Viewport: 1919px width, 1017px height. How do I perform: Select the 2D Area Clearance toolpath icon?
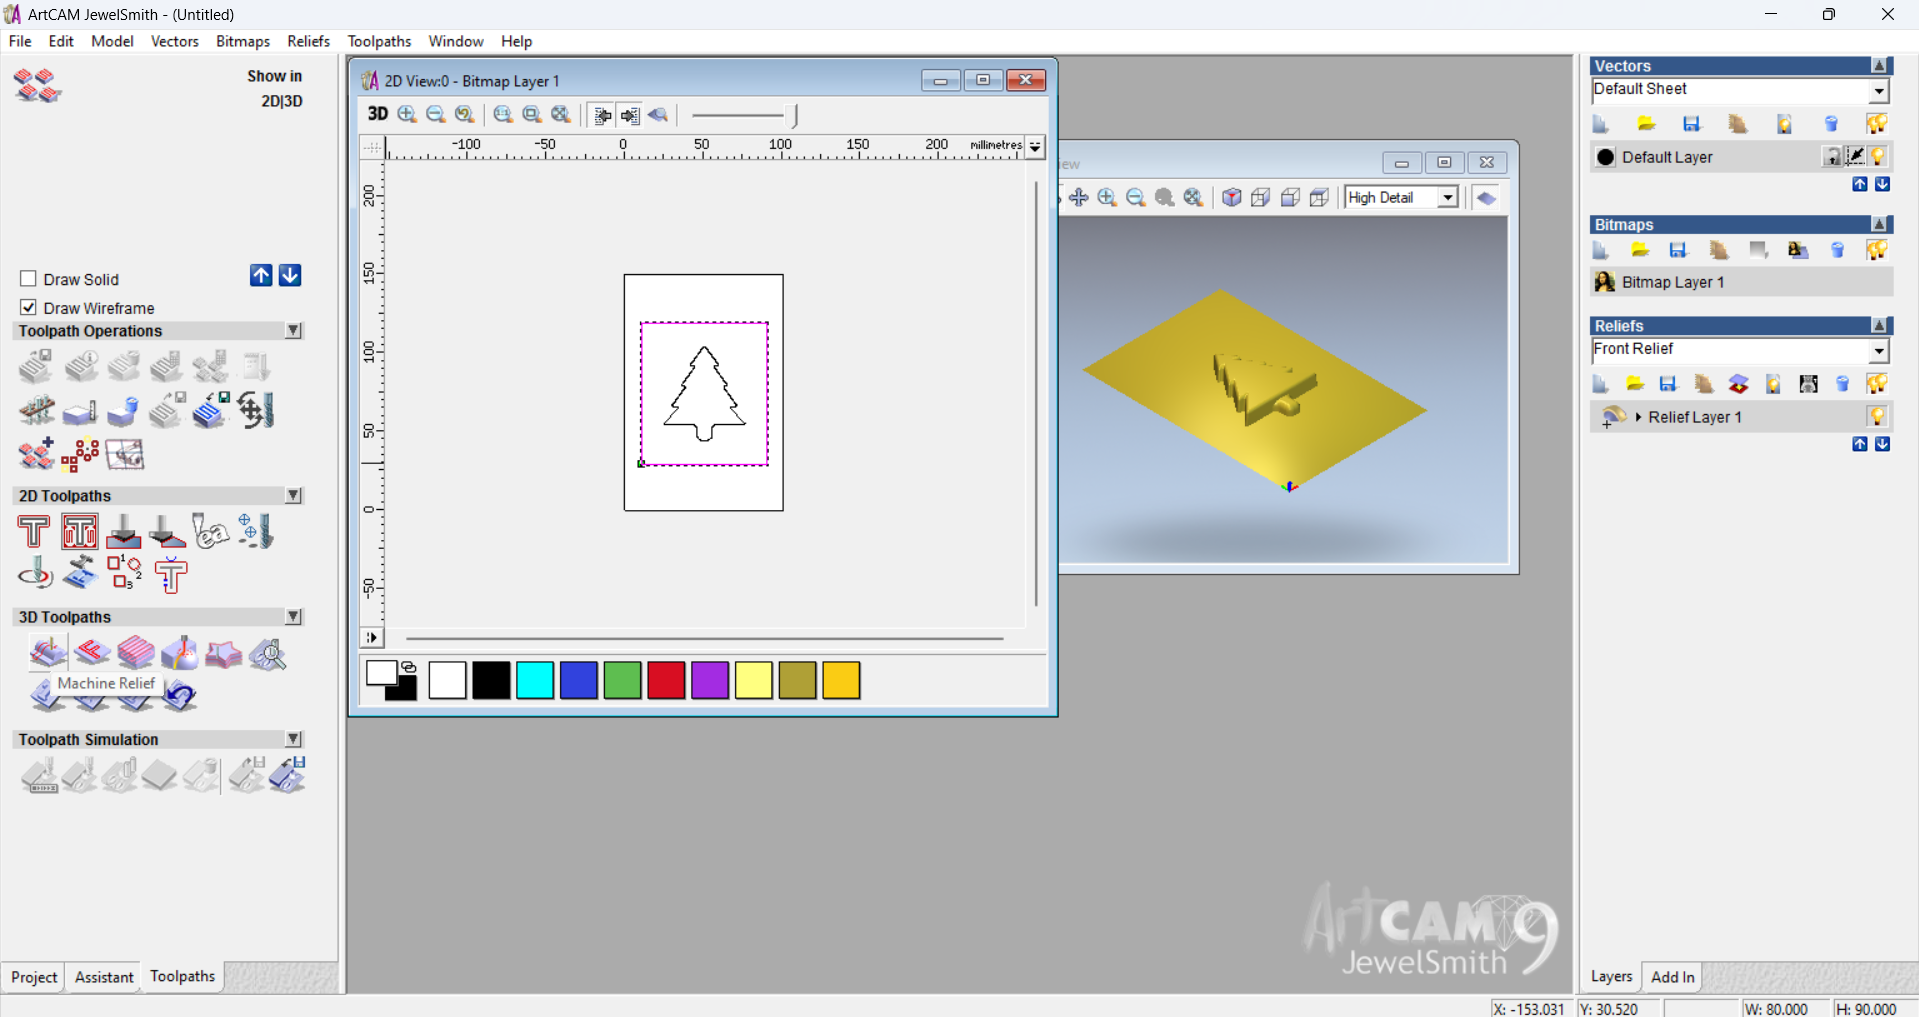click(79, 531)
